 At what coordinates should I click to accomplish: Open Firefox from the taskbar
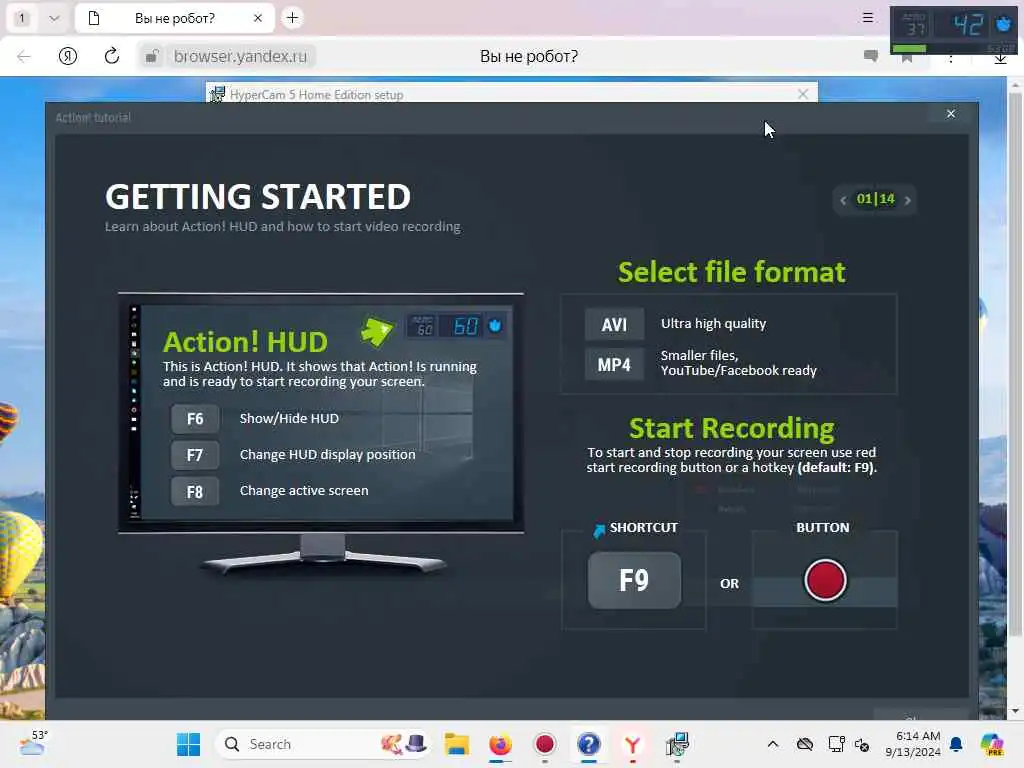click(500, 744)
